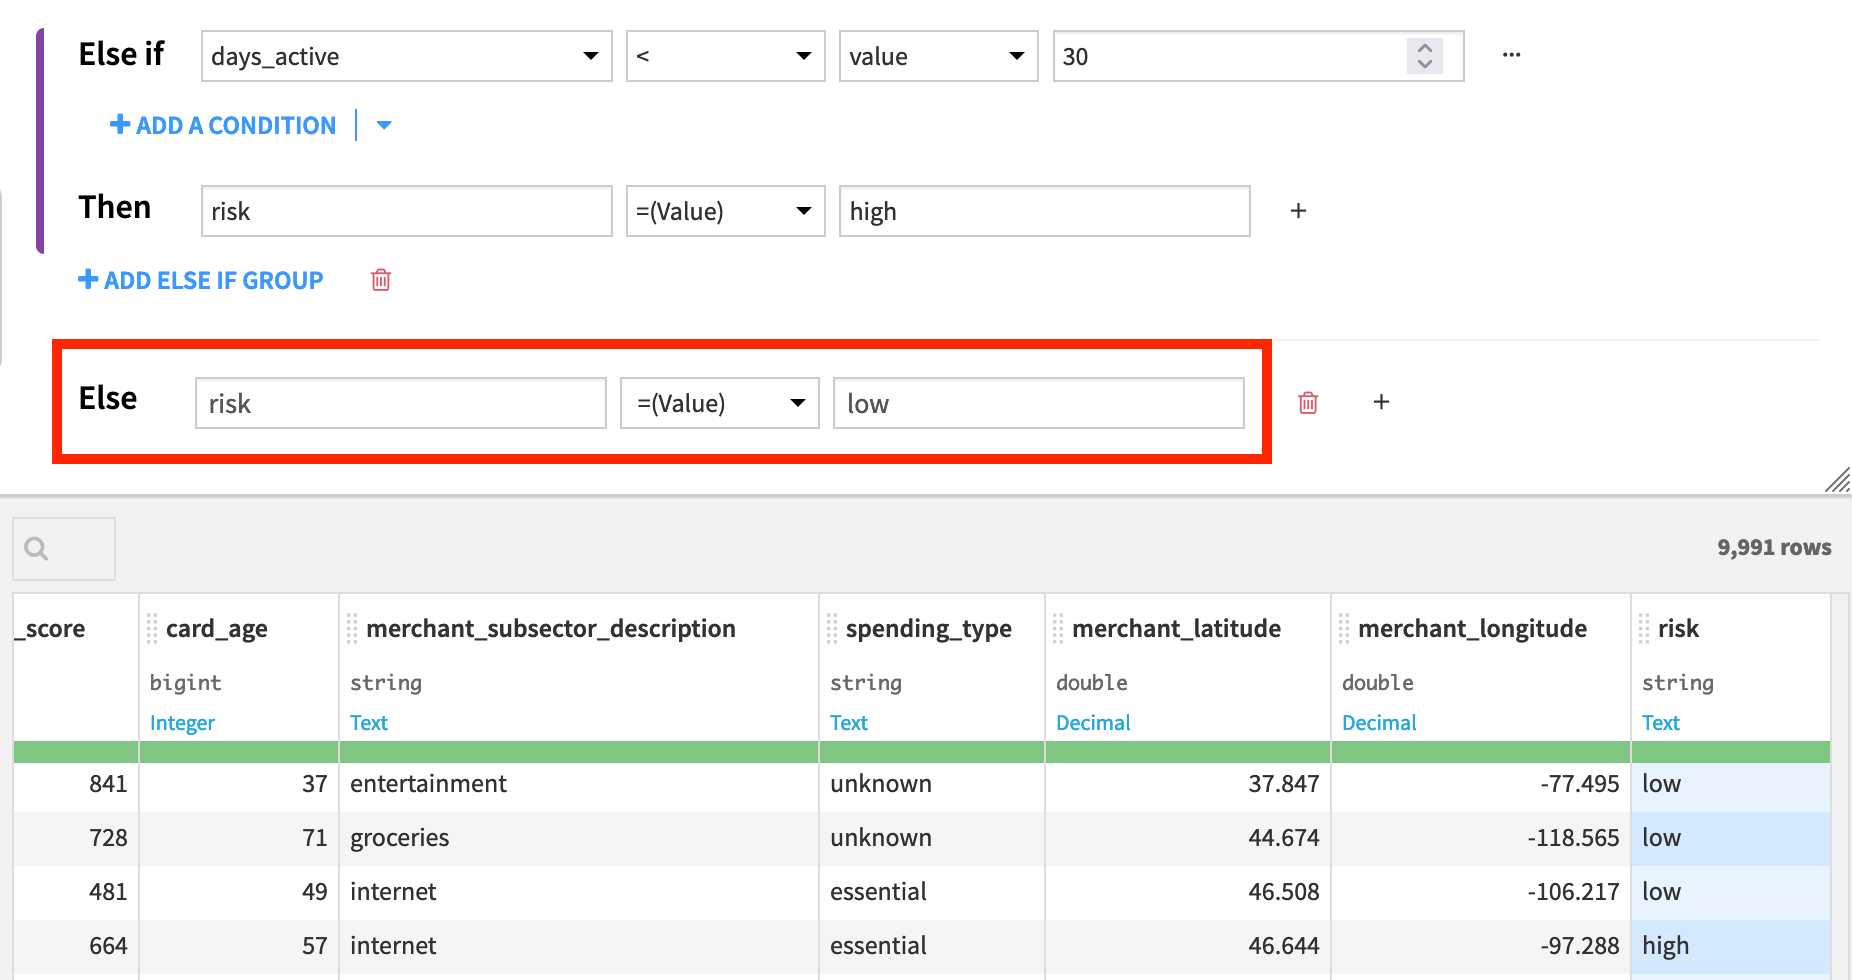
Task: Click the Then value field containing high
Action: click(1044, 211)
